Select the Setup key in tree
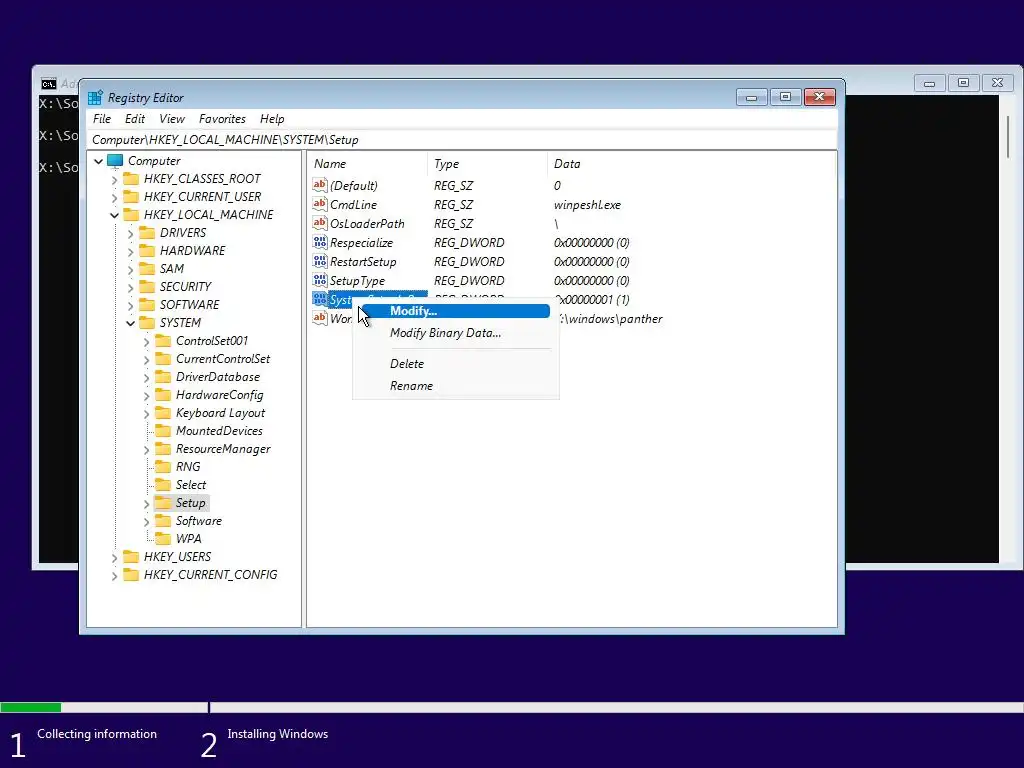 pyautogui.click(x=190, y=503)
